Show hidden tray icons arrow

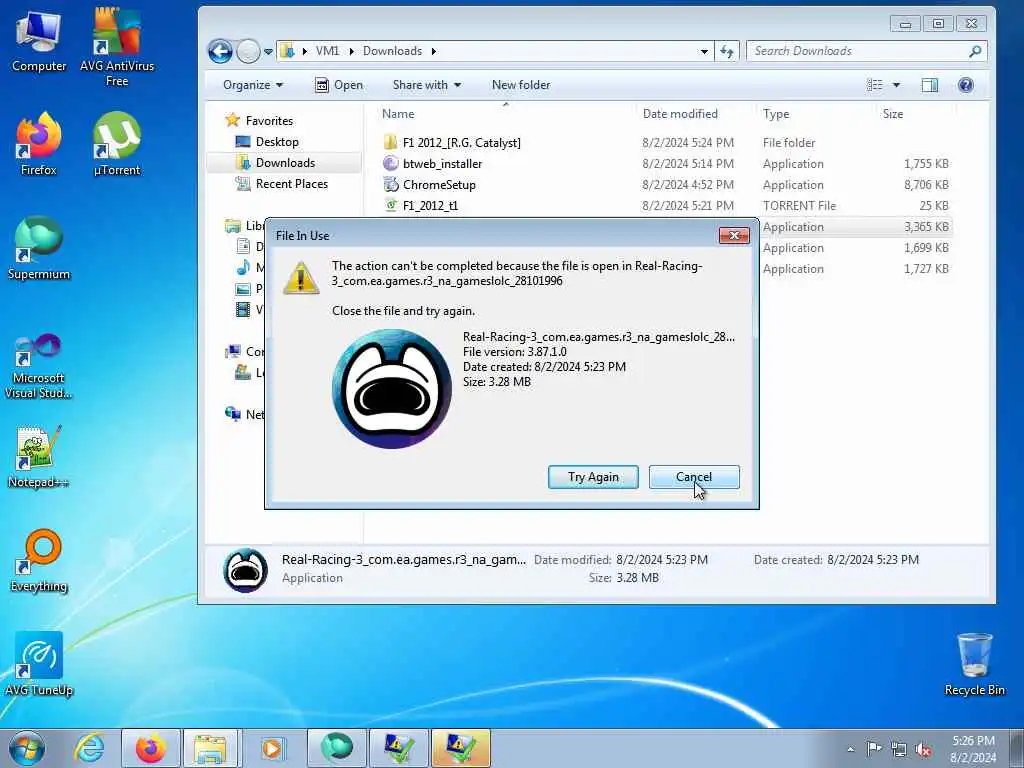pos(850,749)
